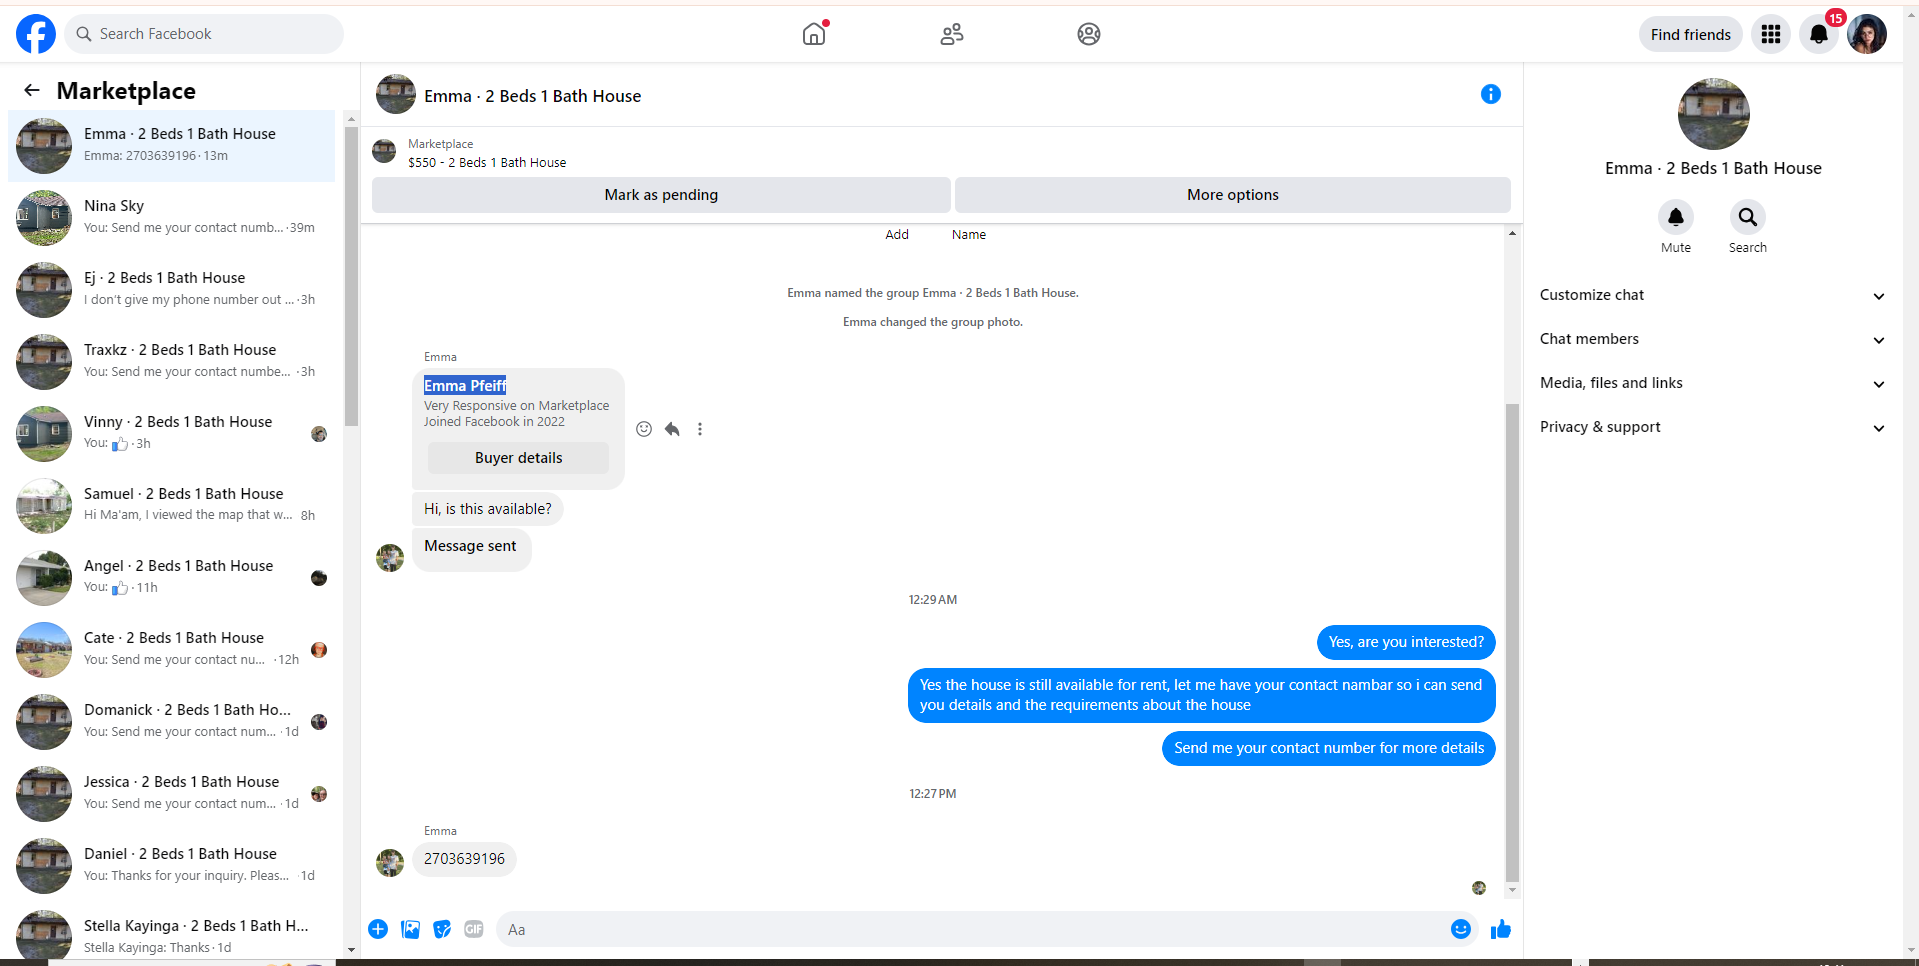Screen dimensions: 1919x966
Task: Click the $550 - 2 Beds 1 Bath House listing
Action: (487, 163)
